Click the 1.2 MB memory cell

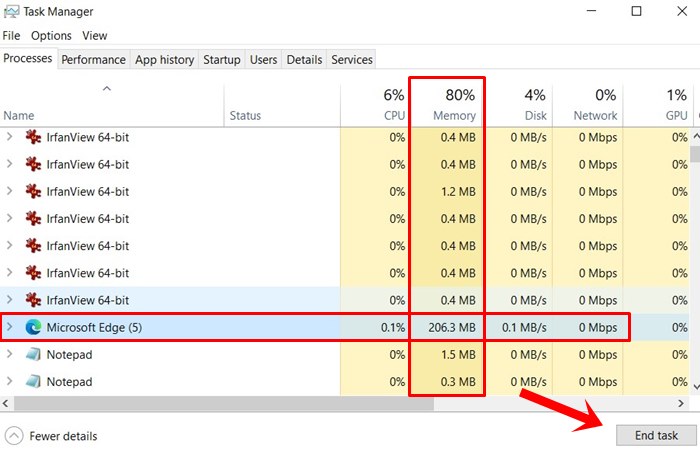[x=458, y=192]
